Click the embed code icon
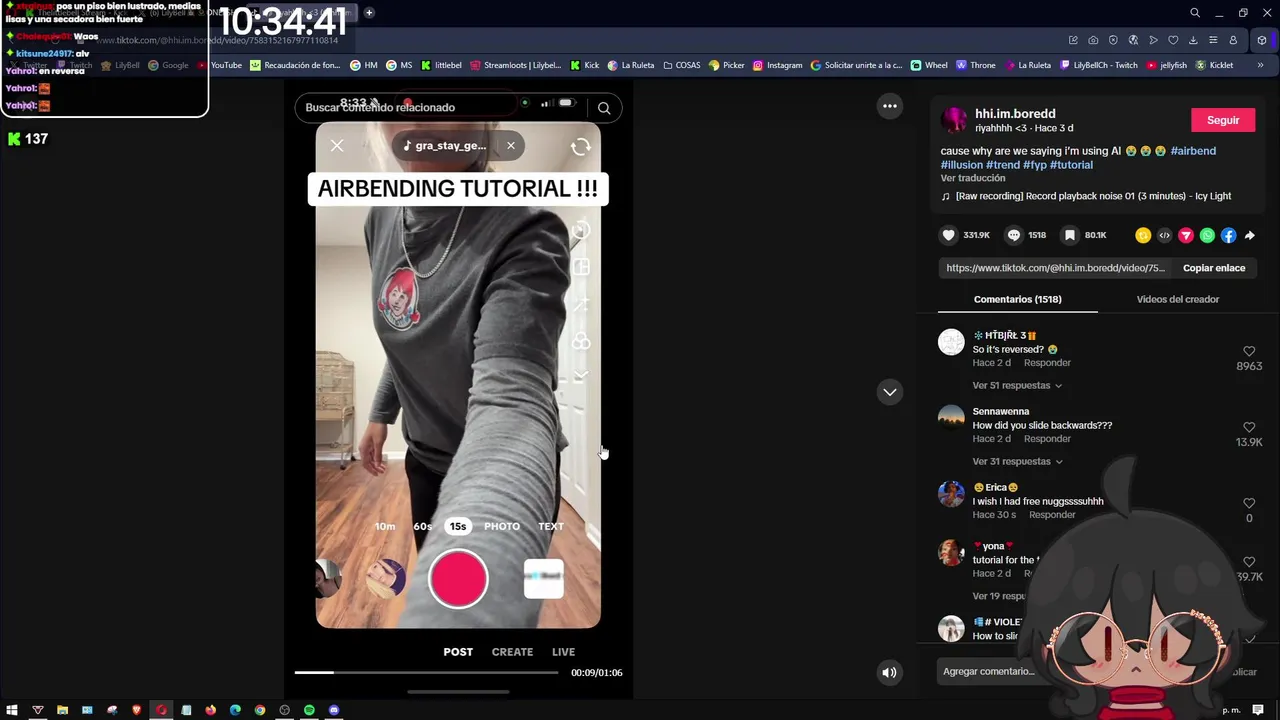 pyautogui.click(x=1164, y=235)
